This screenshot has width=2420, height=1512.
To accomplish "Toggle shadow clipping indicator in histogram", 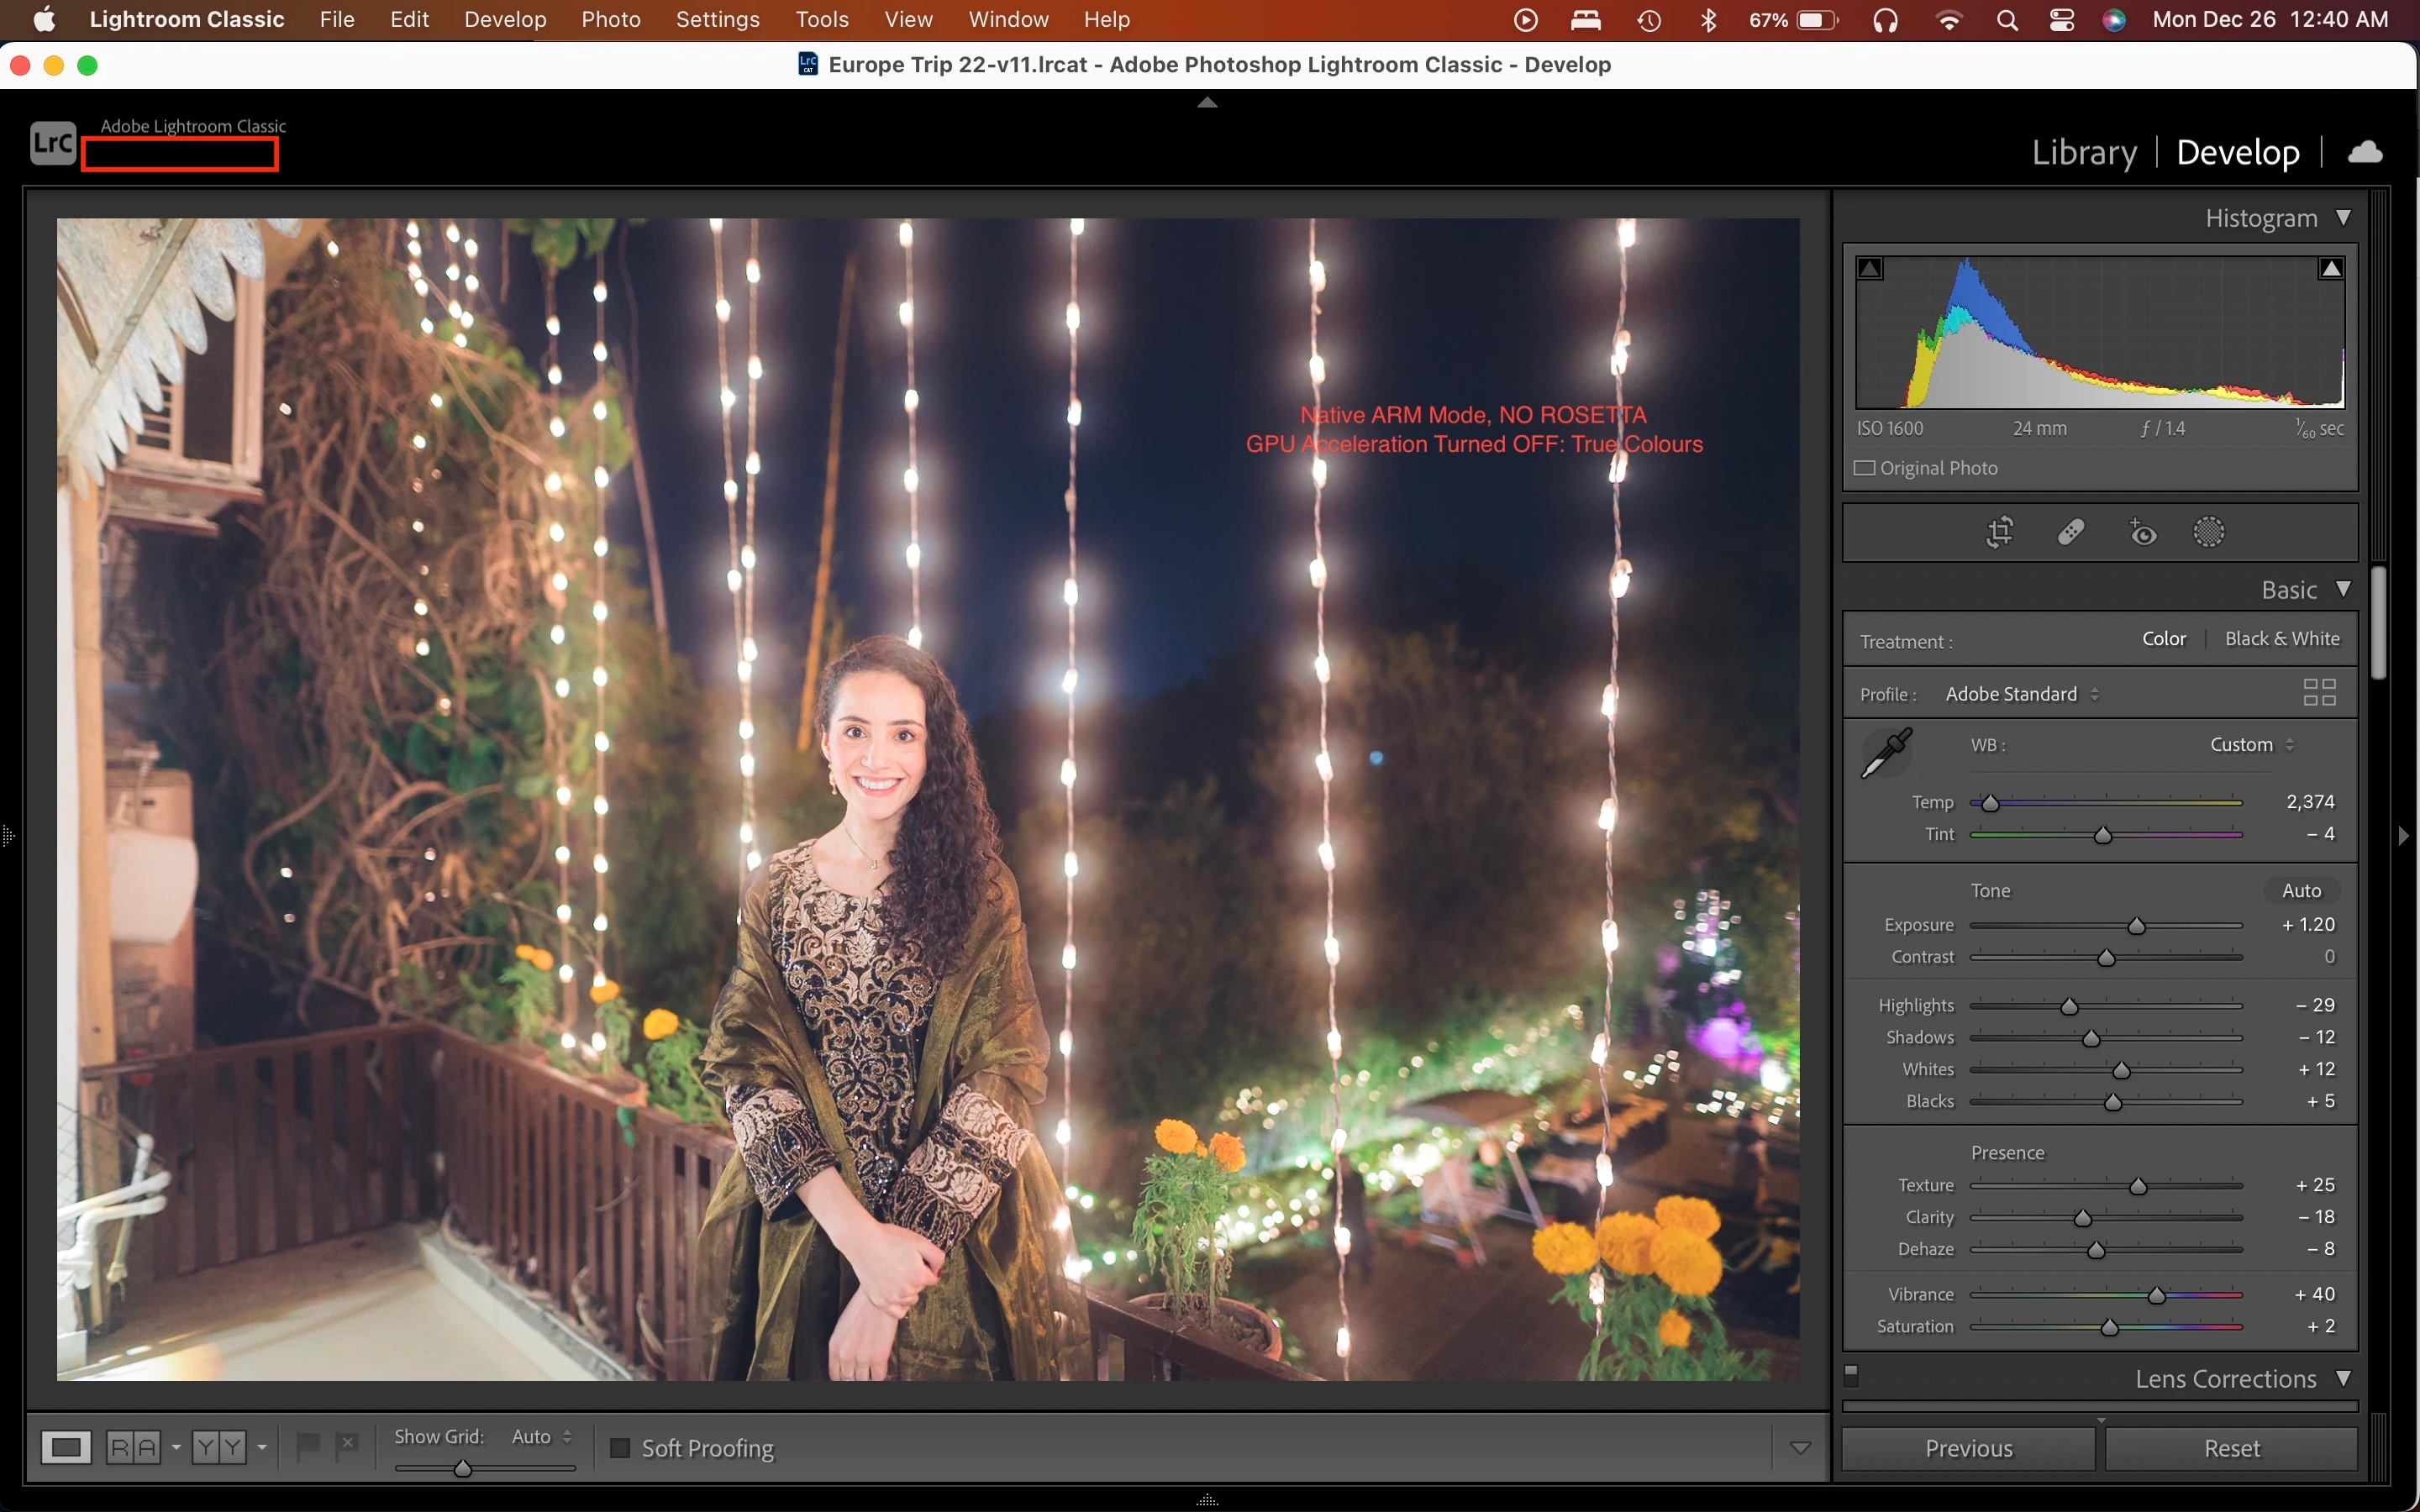I will [1870, 268].
